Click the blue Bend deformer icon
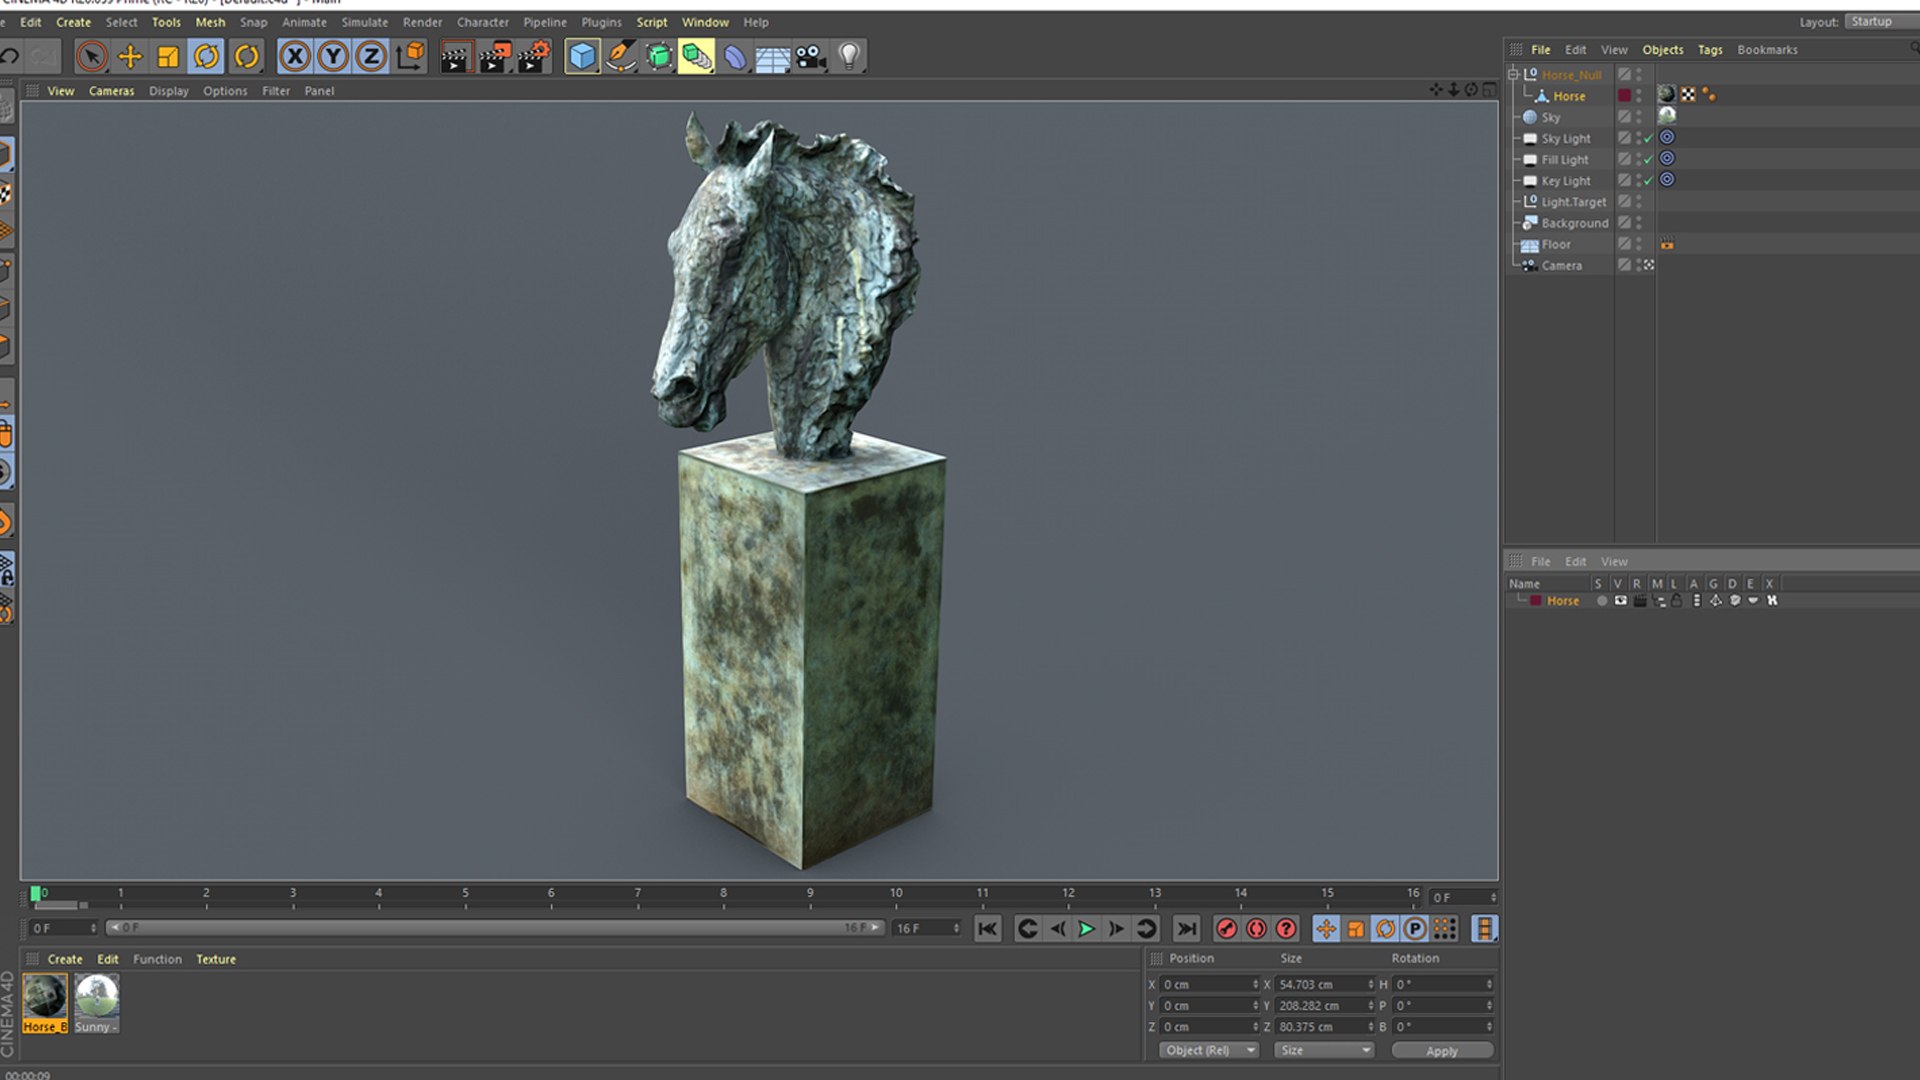This screenshot has width=1920, height=1080. click(735, 57)
